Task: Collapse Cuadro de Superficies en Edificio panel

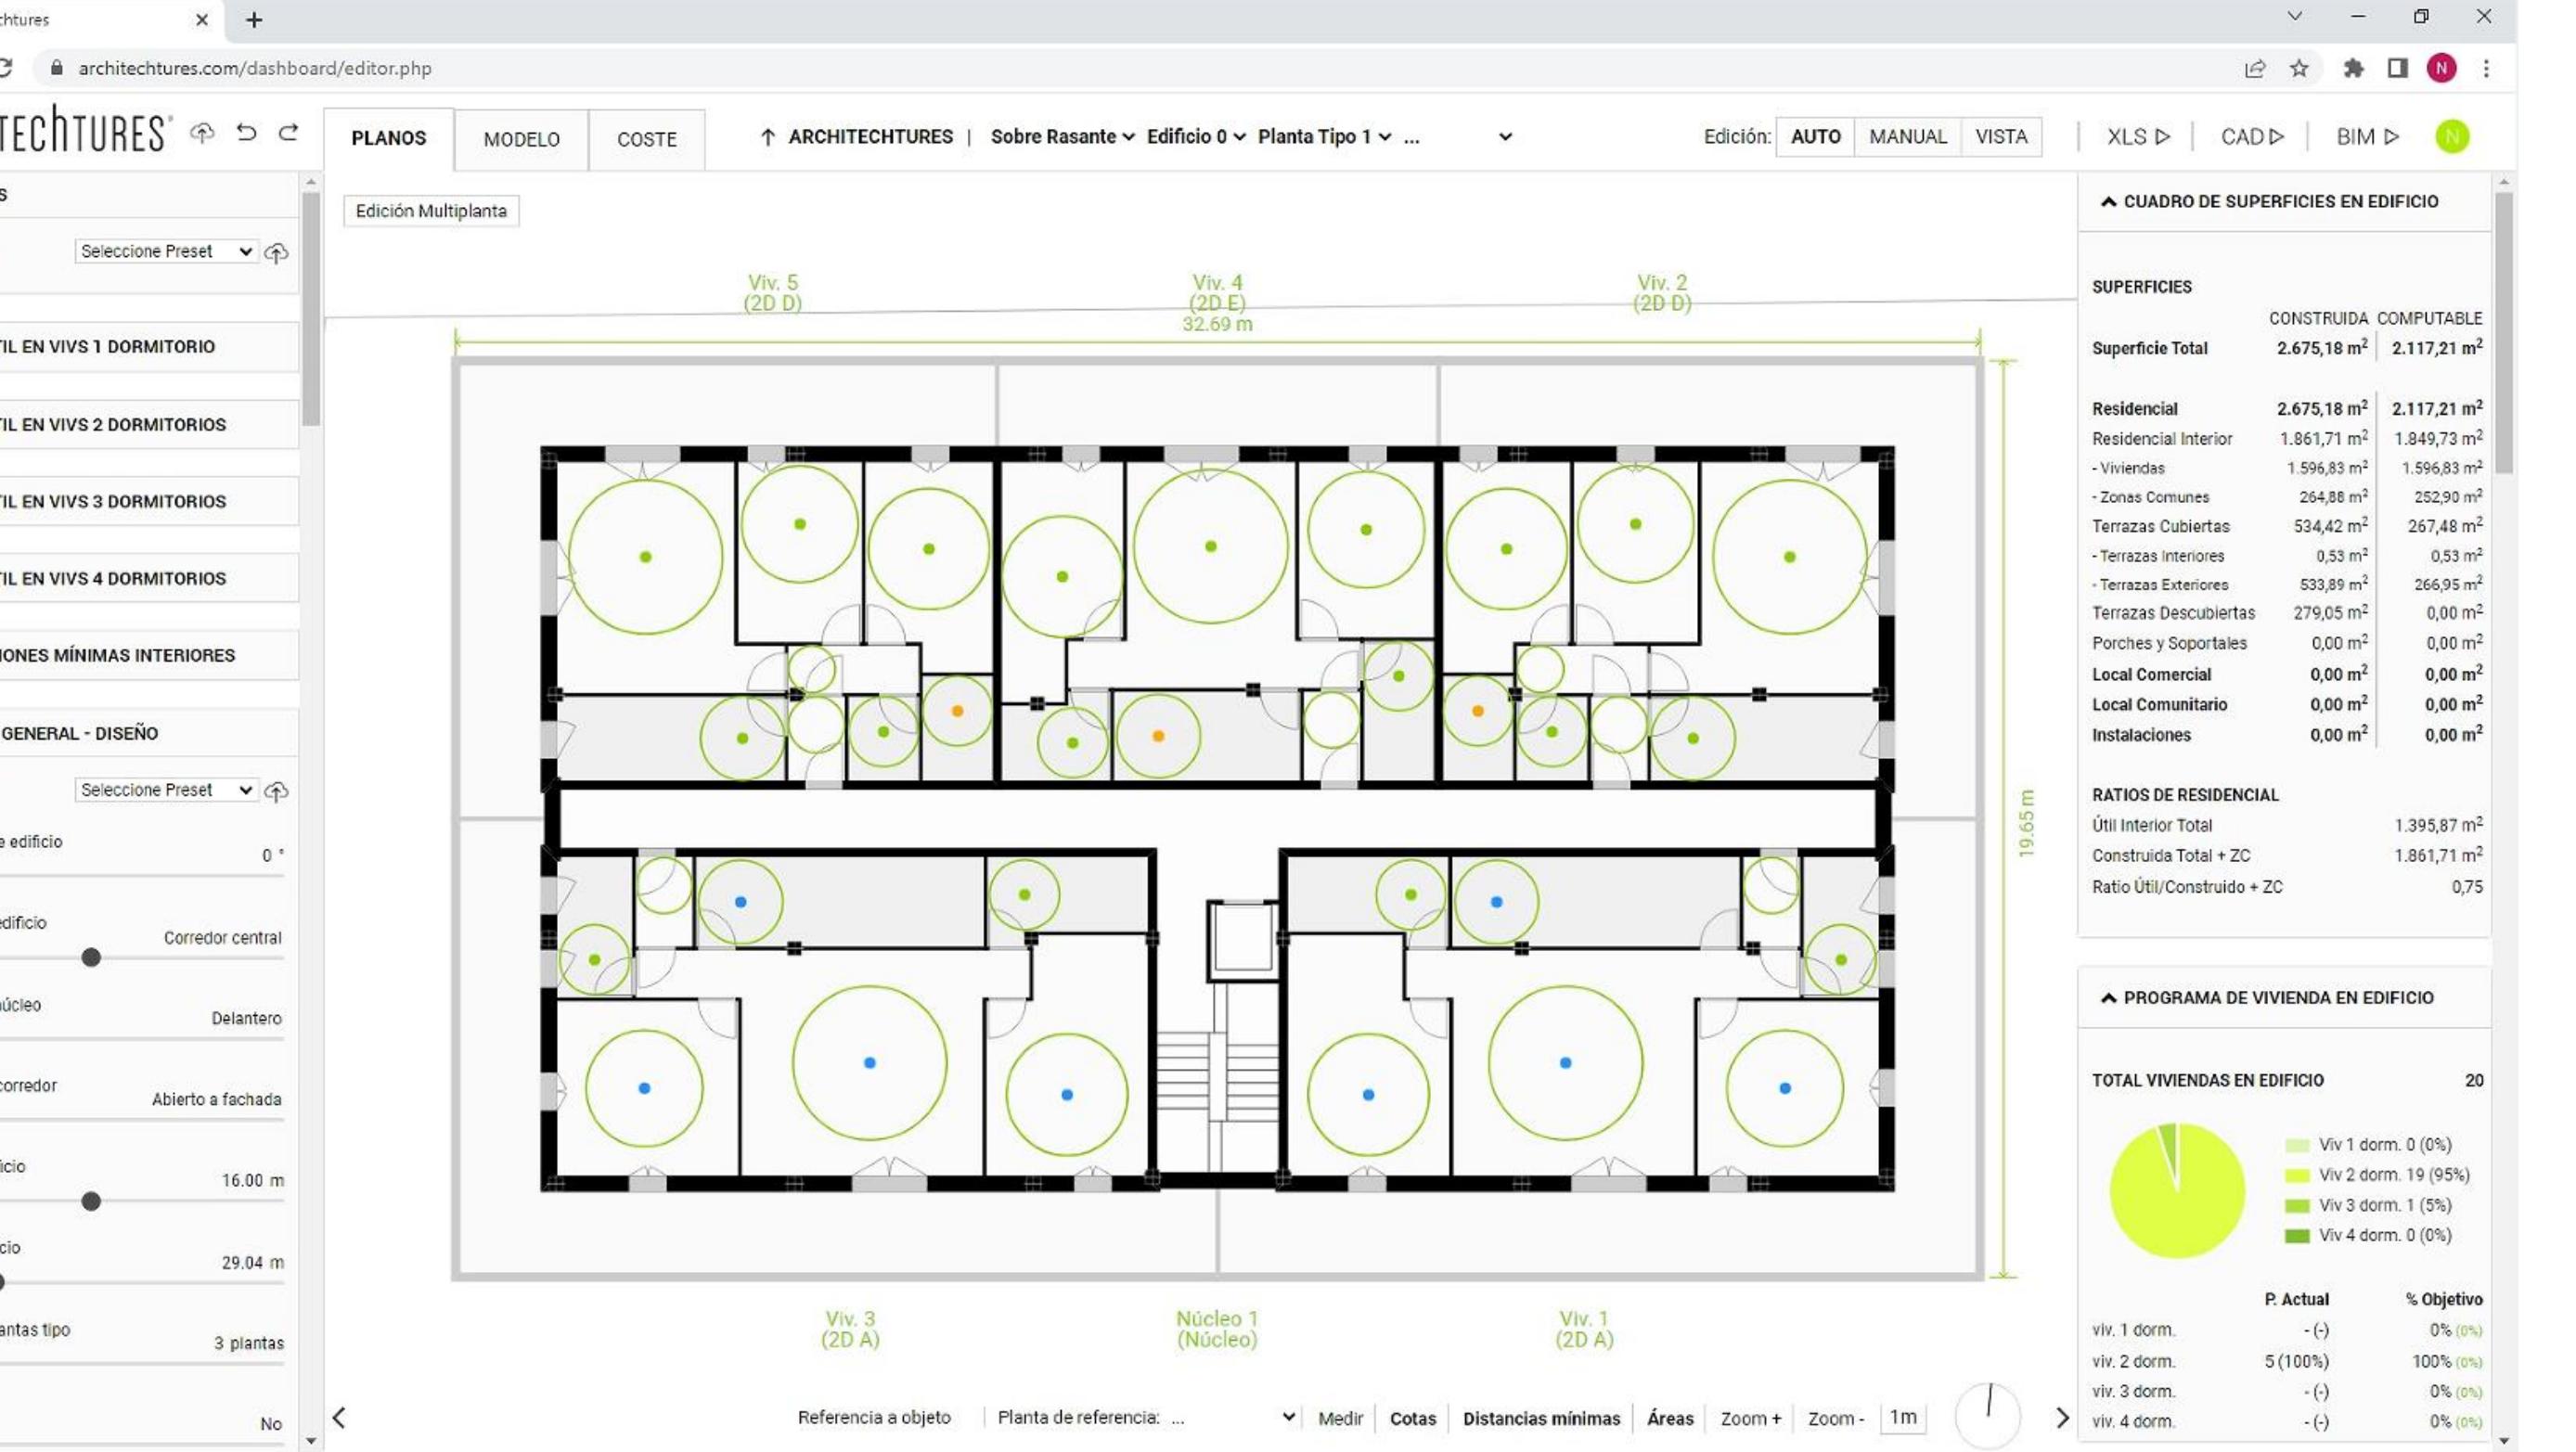Action: coord(2108,201)
